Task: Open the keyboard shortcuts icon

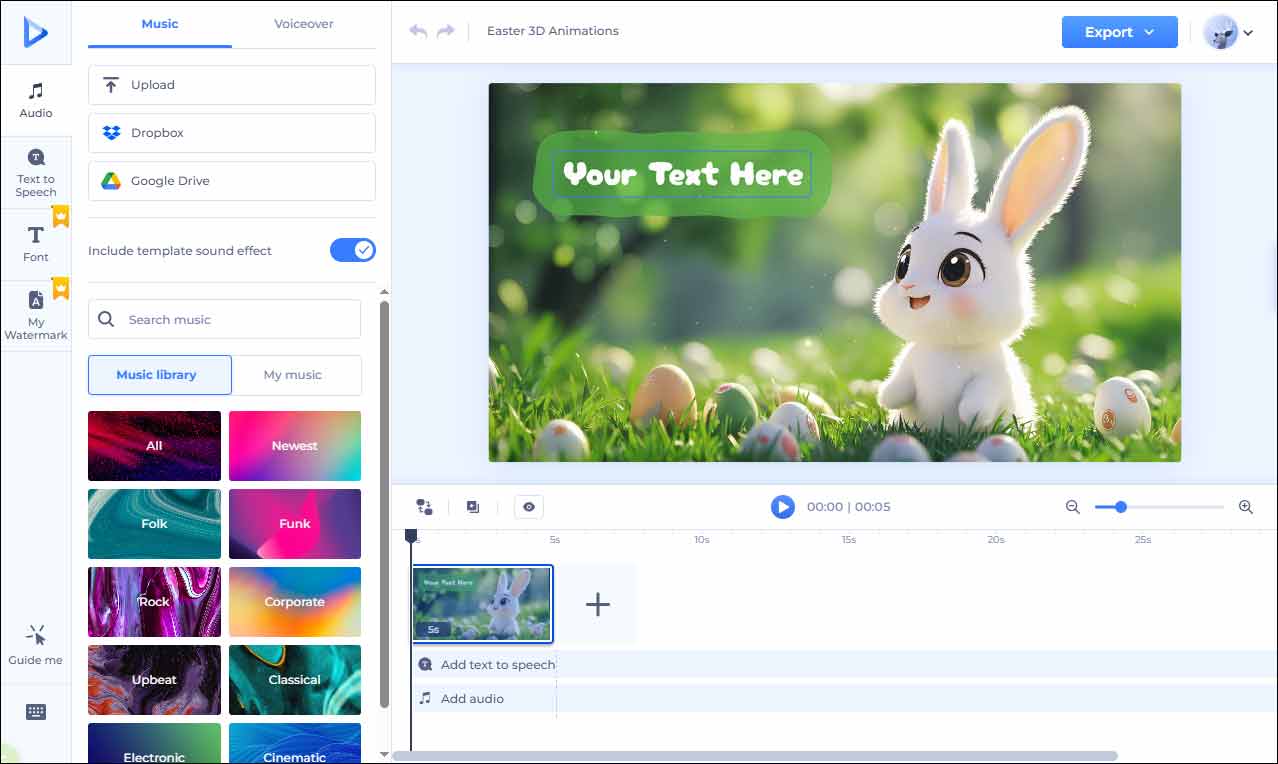Action: [x=36, y=711]
